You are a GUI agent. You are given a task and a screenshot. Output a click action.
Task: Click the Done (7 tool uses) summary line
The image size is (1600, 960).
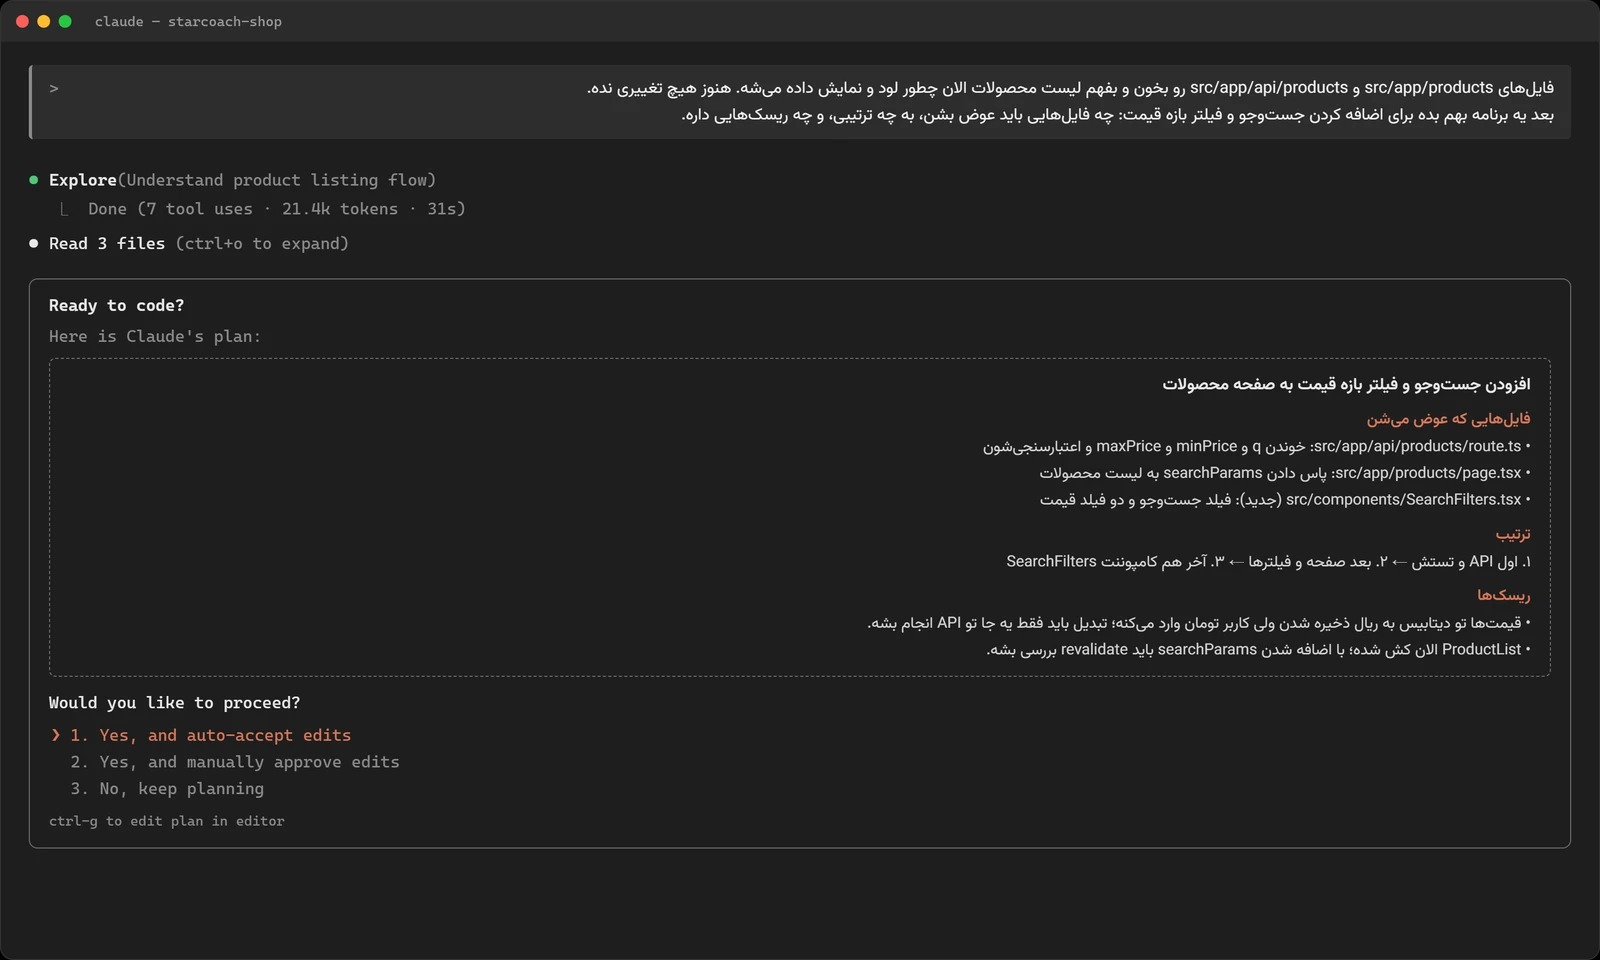(x=276, y=209)
